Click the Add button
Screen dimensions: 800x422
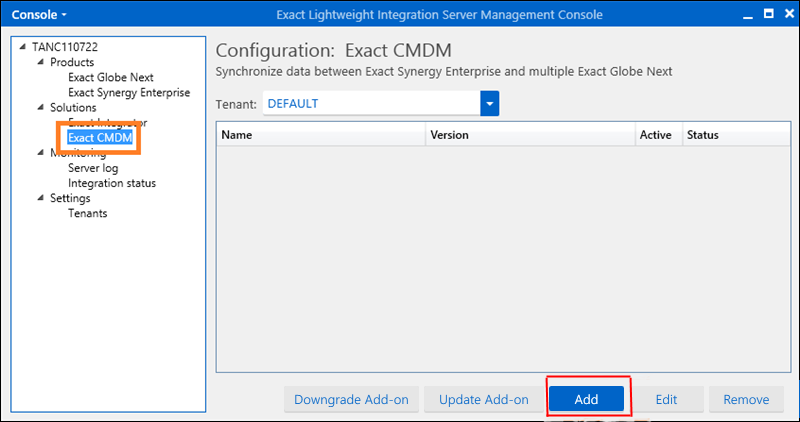(586, 399)
